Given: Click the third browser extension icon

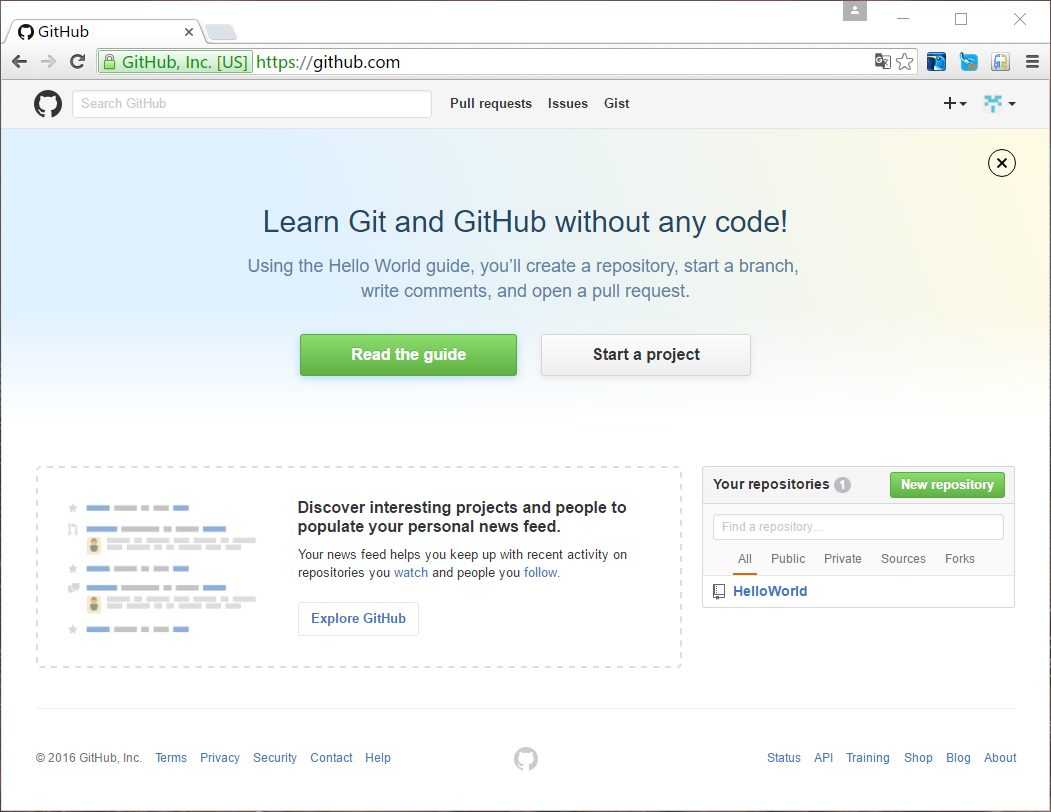Looking at the screenshot, I should 1000,62.
